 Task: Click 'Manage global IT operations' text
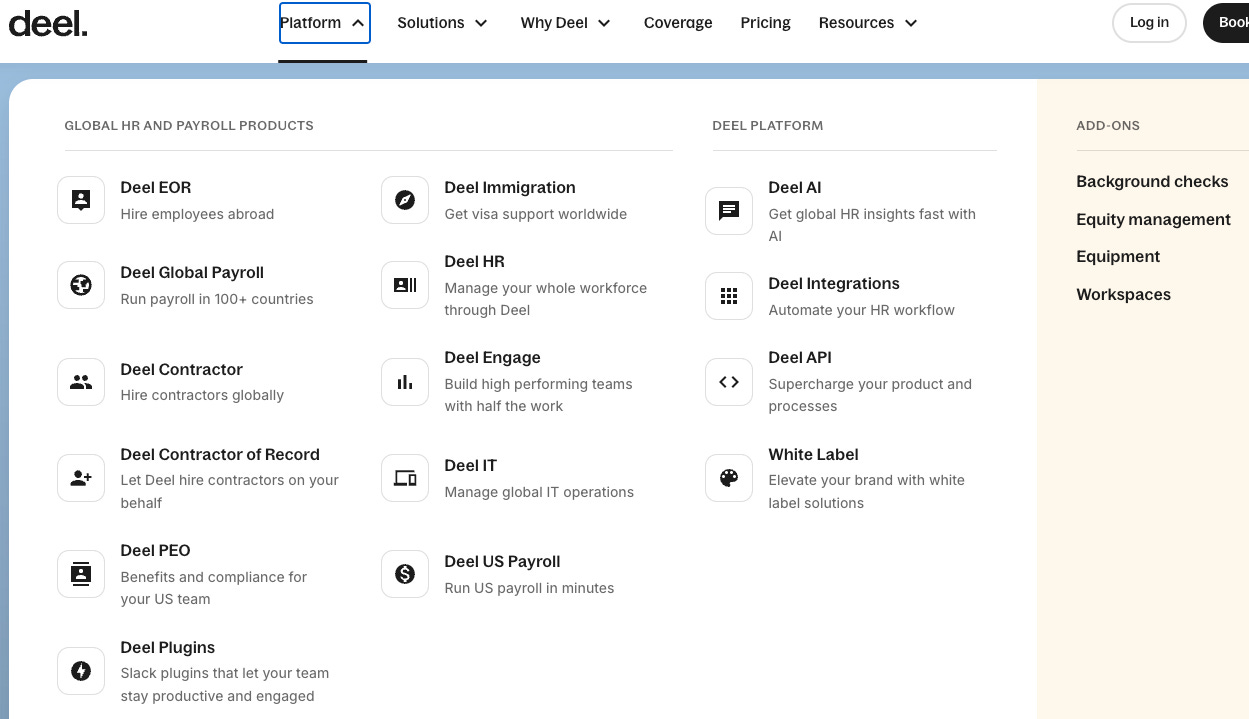pos(539,492)
